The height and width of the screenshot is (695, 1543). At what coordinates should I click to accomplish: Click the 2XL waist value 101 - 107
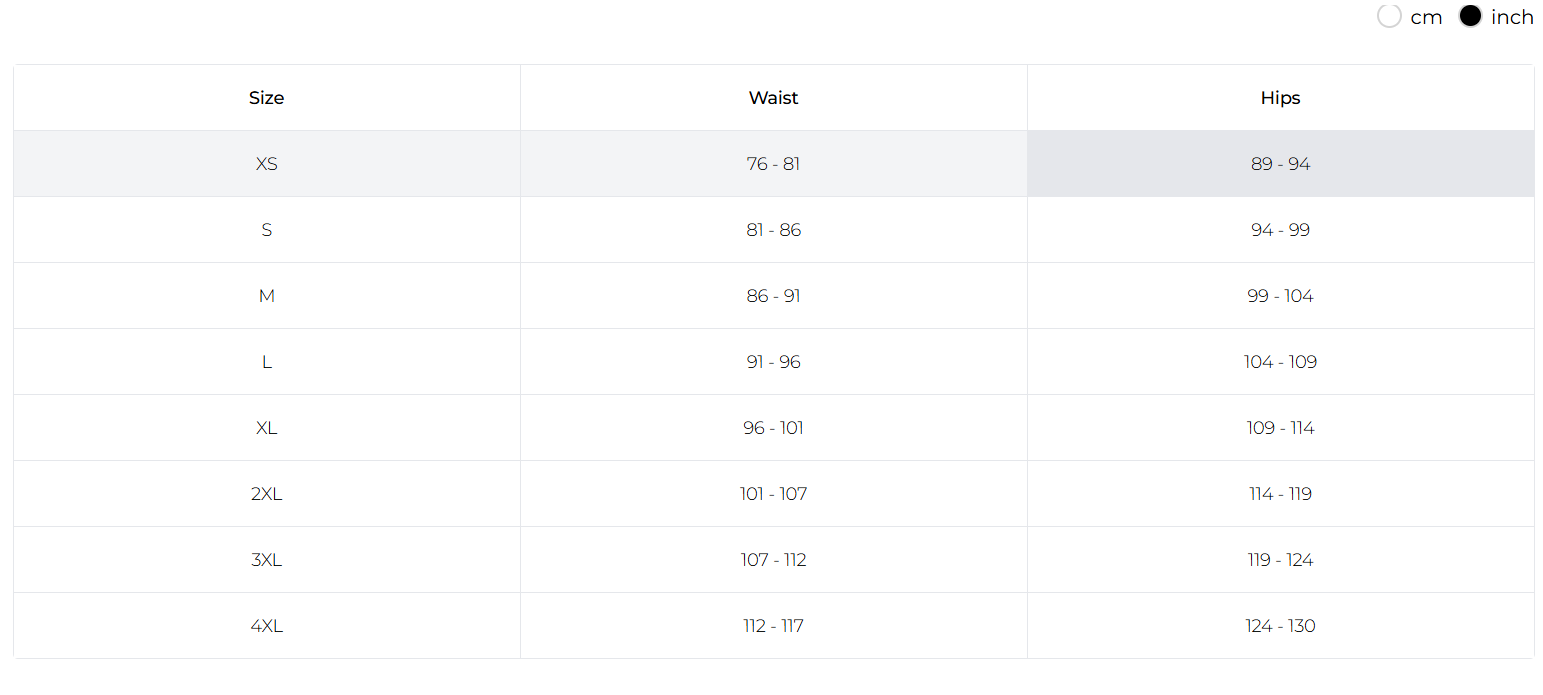(774, 494)
